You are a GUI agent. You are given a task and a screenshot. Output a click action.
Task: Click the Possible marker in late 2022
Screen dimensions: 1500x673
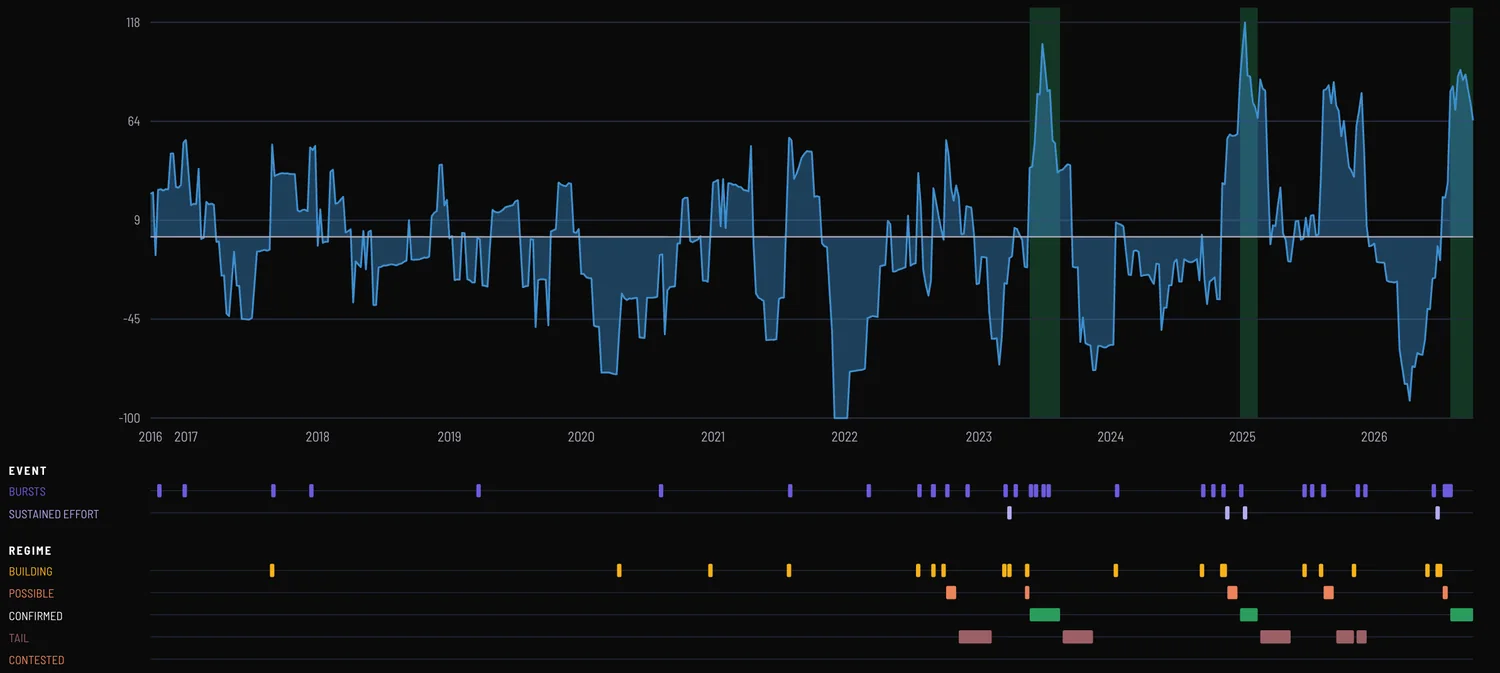(951, 593)
